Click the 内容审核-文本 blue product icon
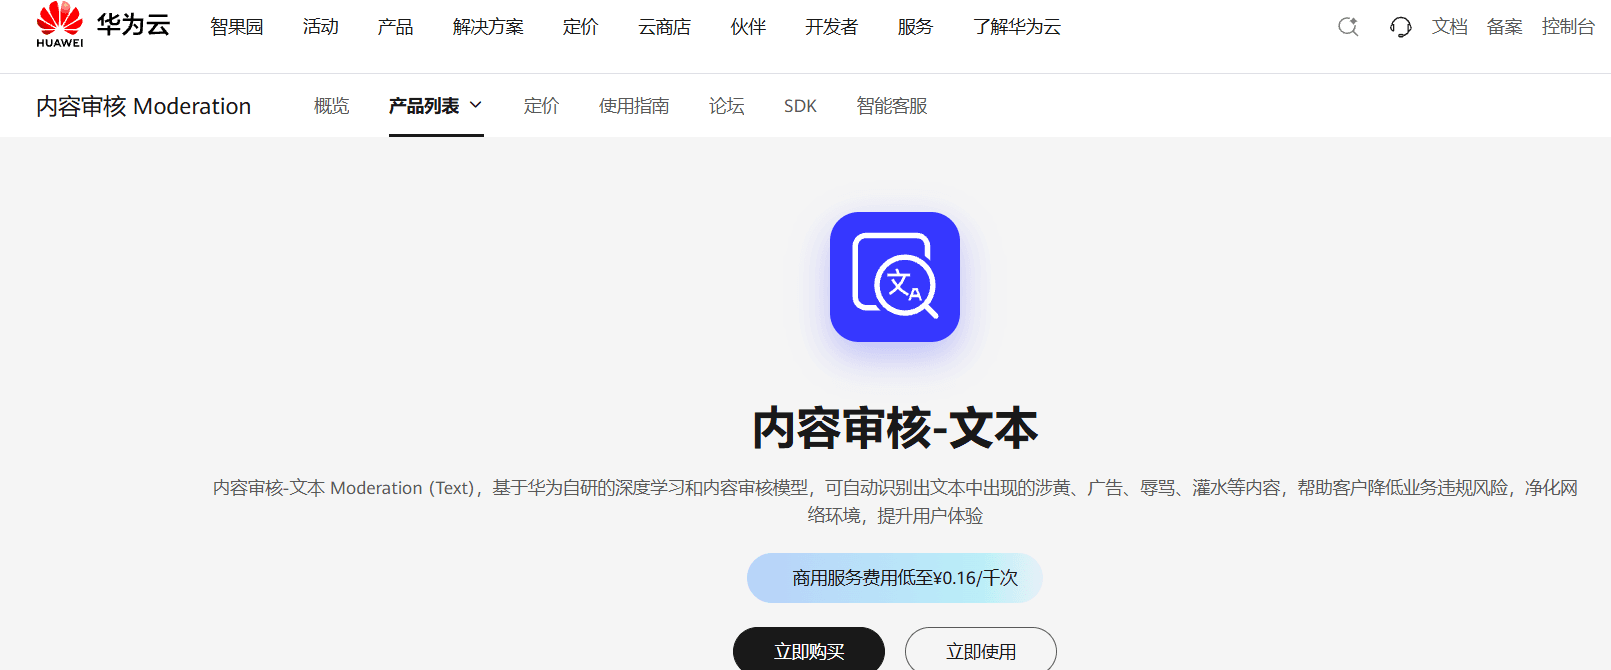Screen dimensions: 1611x670 pyautogui.click(x=895, y=277)
